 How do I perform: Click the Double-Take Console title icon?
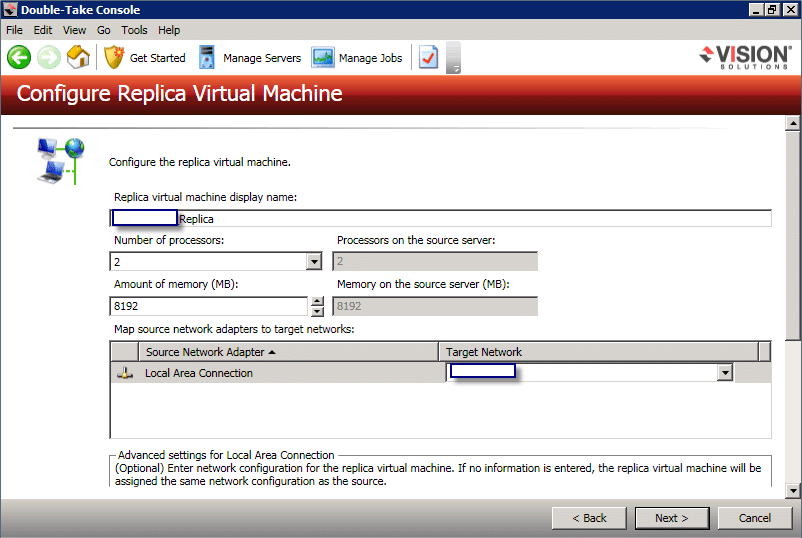(10, 10)
